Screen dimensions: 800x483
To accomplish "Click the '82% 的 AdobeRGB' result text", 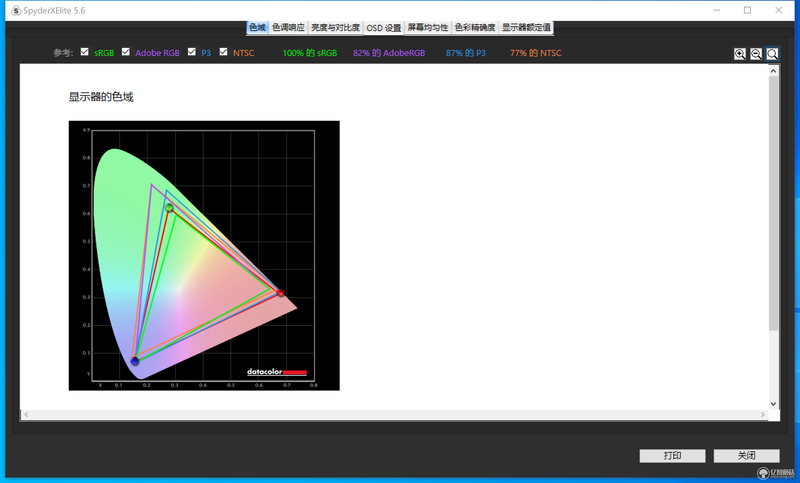I will 389,53.
